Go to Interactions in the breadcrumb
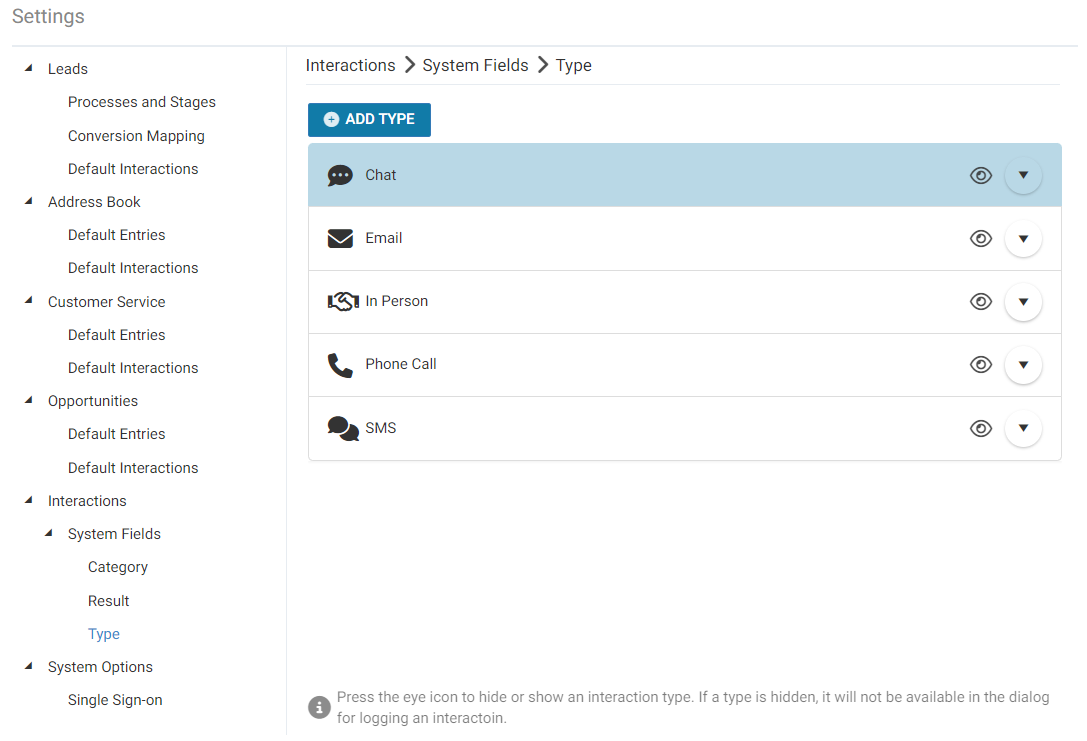This screenshot has width=1087, height=741. [x=350, y=65]
